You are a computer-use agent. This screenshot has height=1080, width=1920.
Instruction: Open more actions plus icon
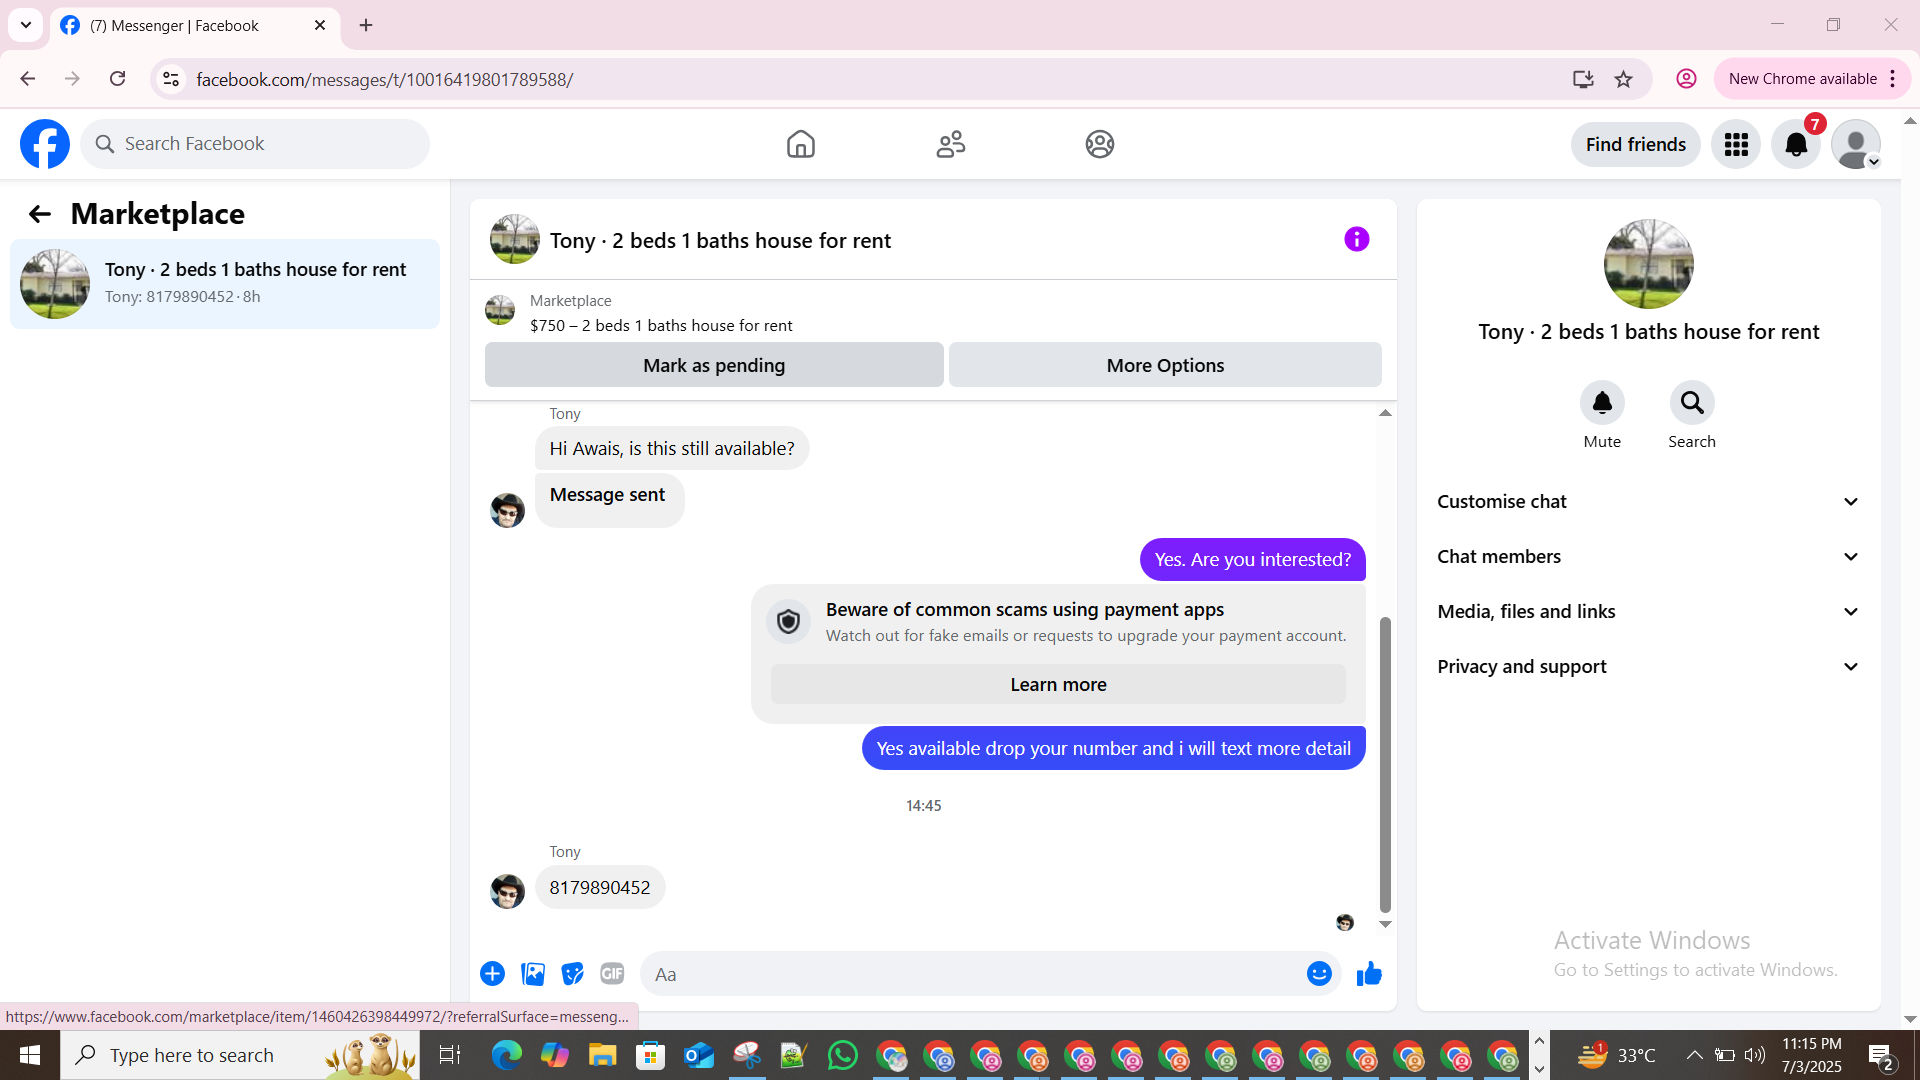point(492,974)
